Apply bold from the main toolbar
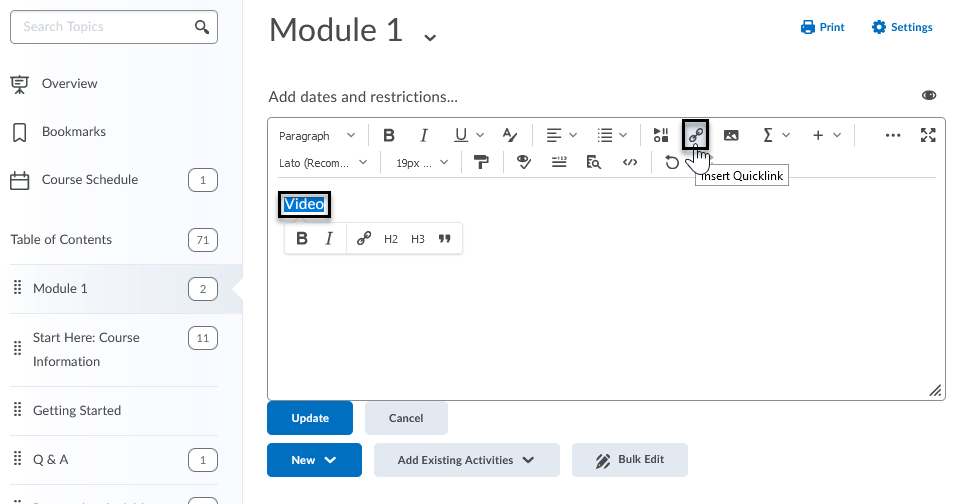Image resolution: width=976 pixels, height=504 pixels. pos(389,135)
